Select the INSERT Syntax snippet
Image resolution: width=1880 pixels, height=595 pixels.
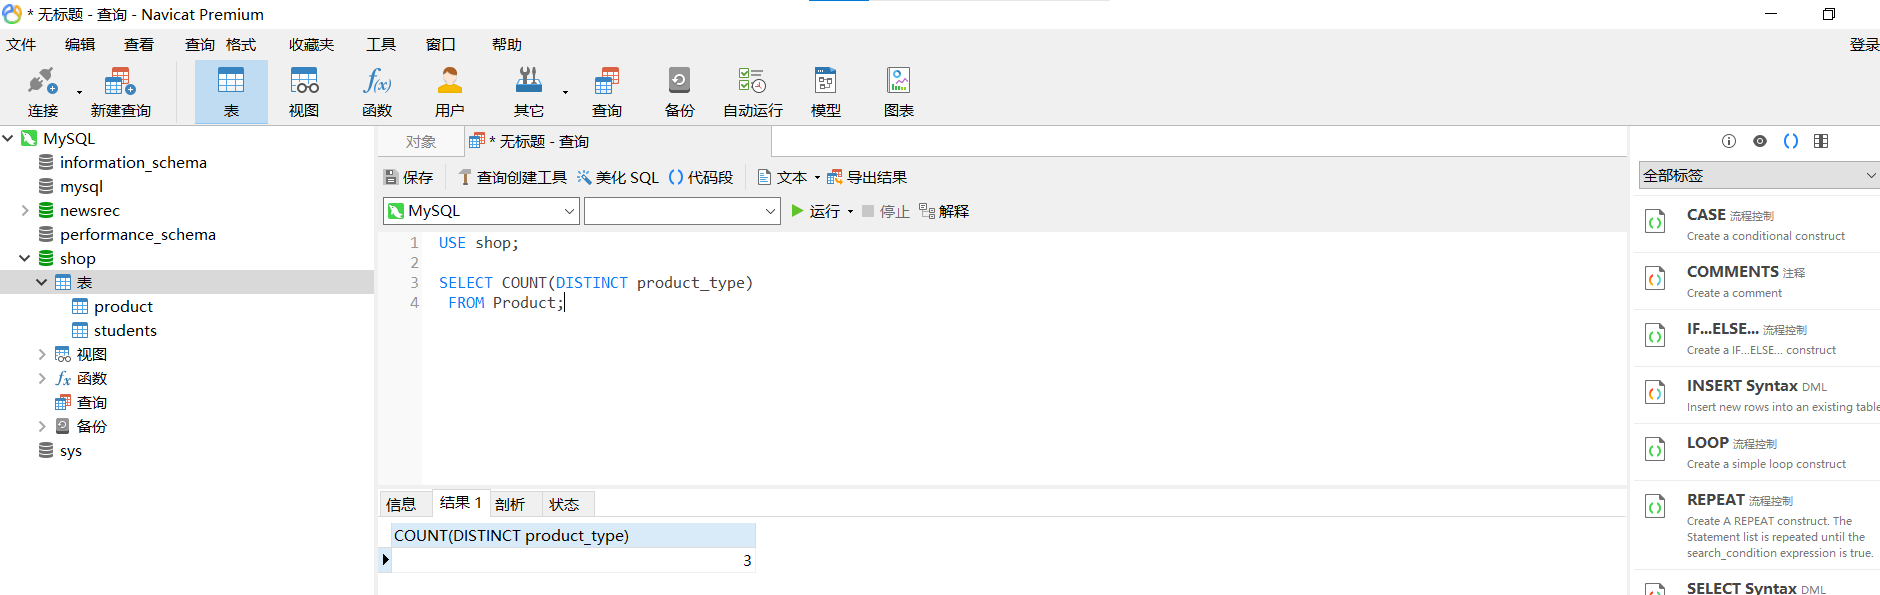tap(1759, 395)
